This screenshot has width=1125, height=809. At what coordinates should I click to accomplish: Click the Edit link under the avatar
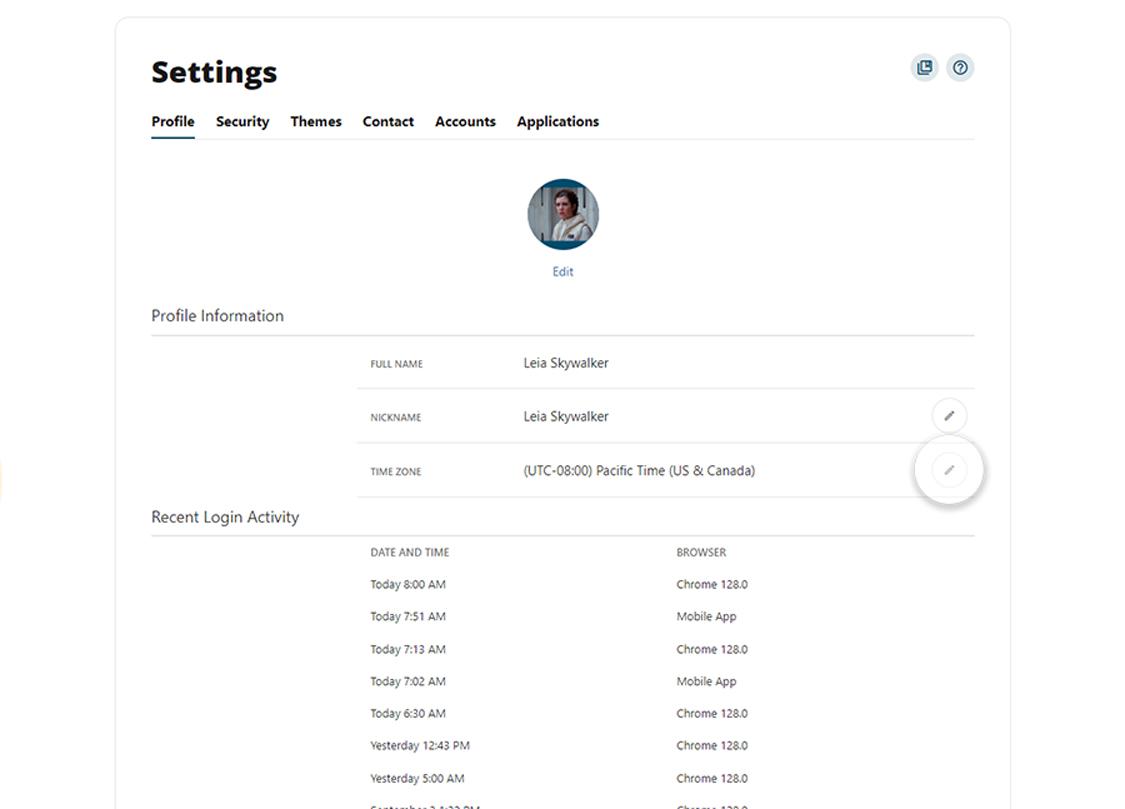click(x=562, y=272)
